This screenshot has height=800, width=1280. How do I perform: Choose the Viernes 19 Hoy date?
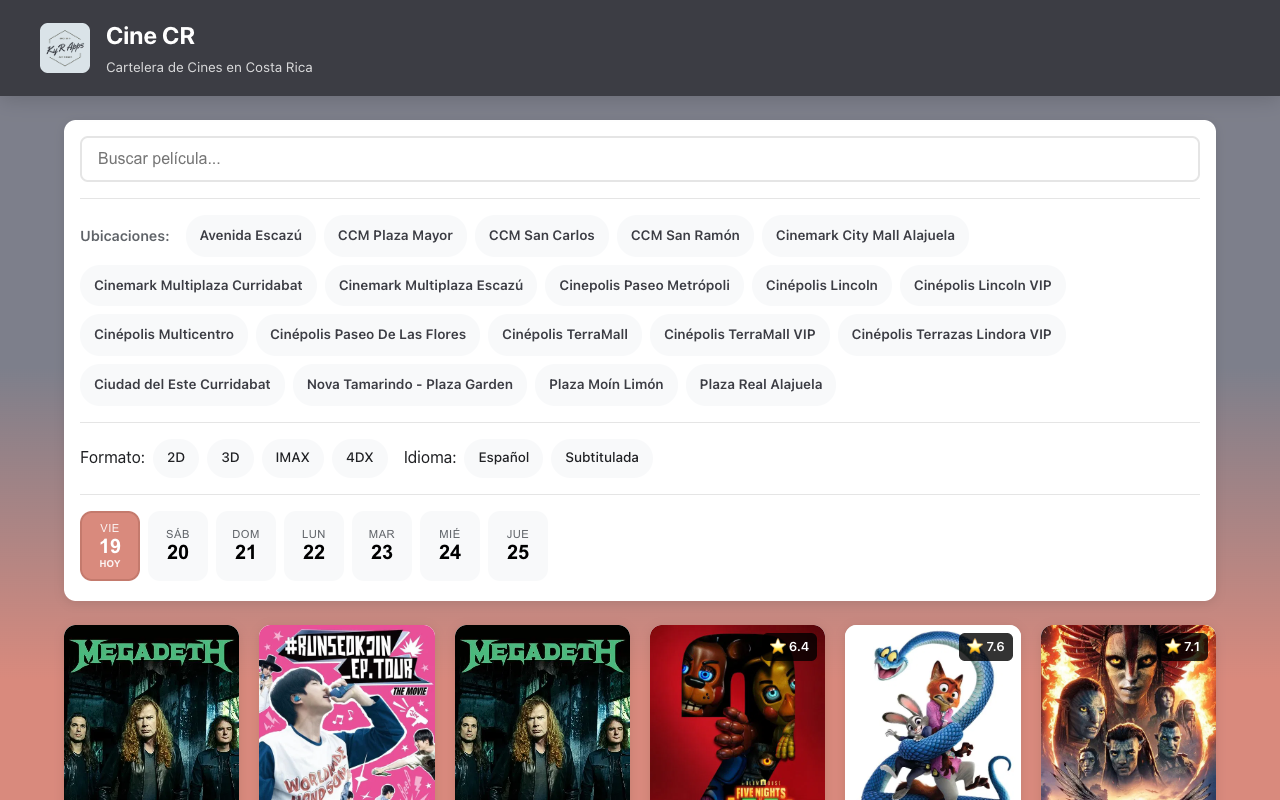[110, 546]
